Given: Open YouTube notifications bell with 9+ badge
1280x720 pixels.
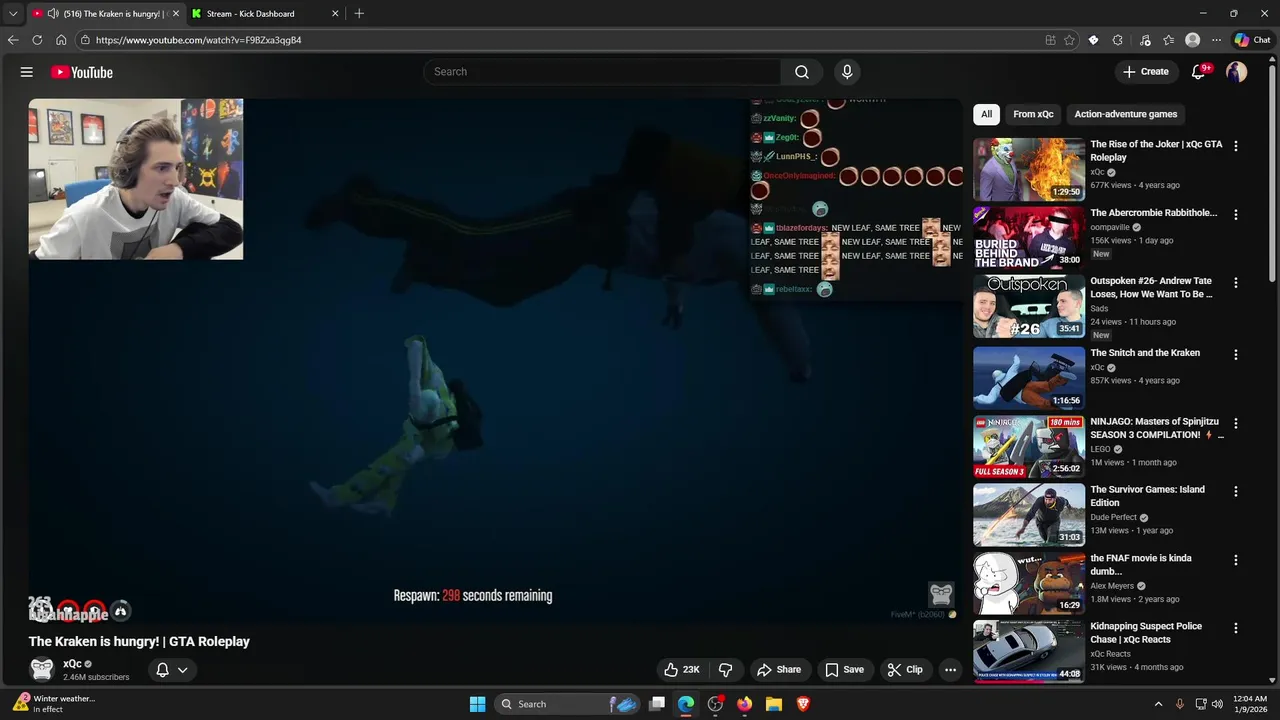Looking at the screenshot, I should pyautogui.click(x=1200, y=72).
